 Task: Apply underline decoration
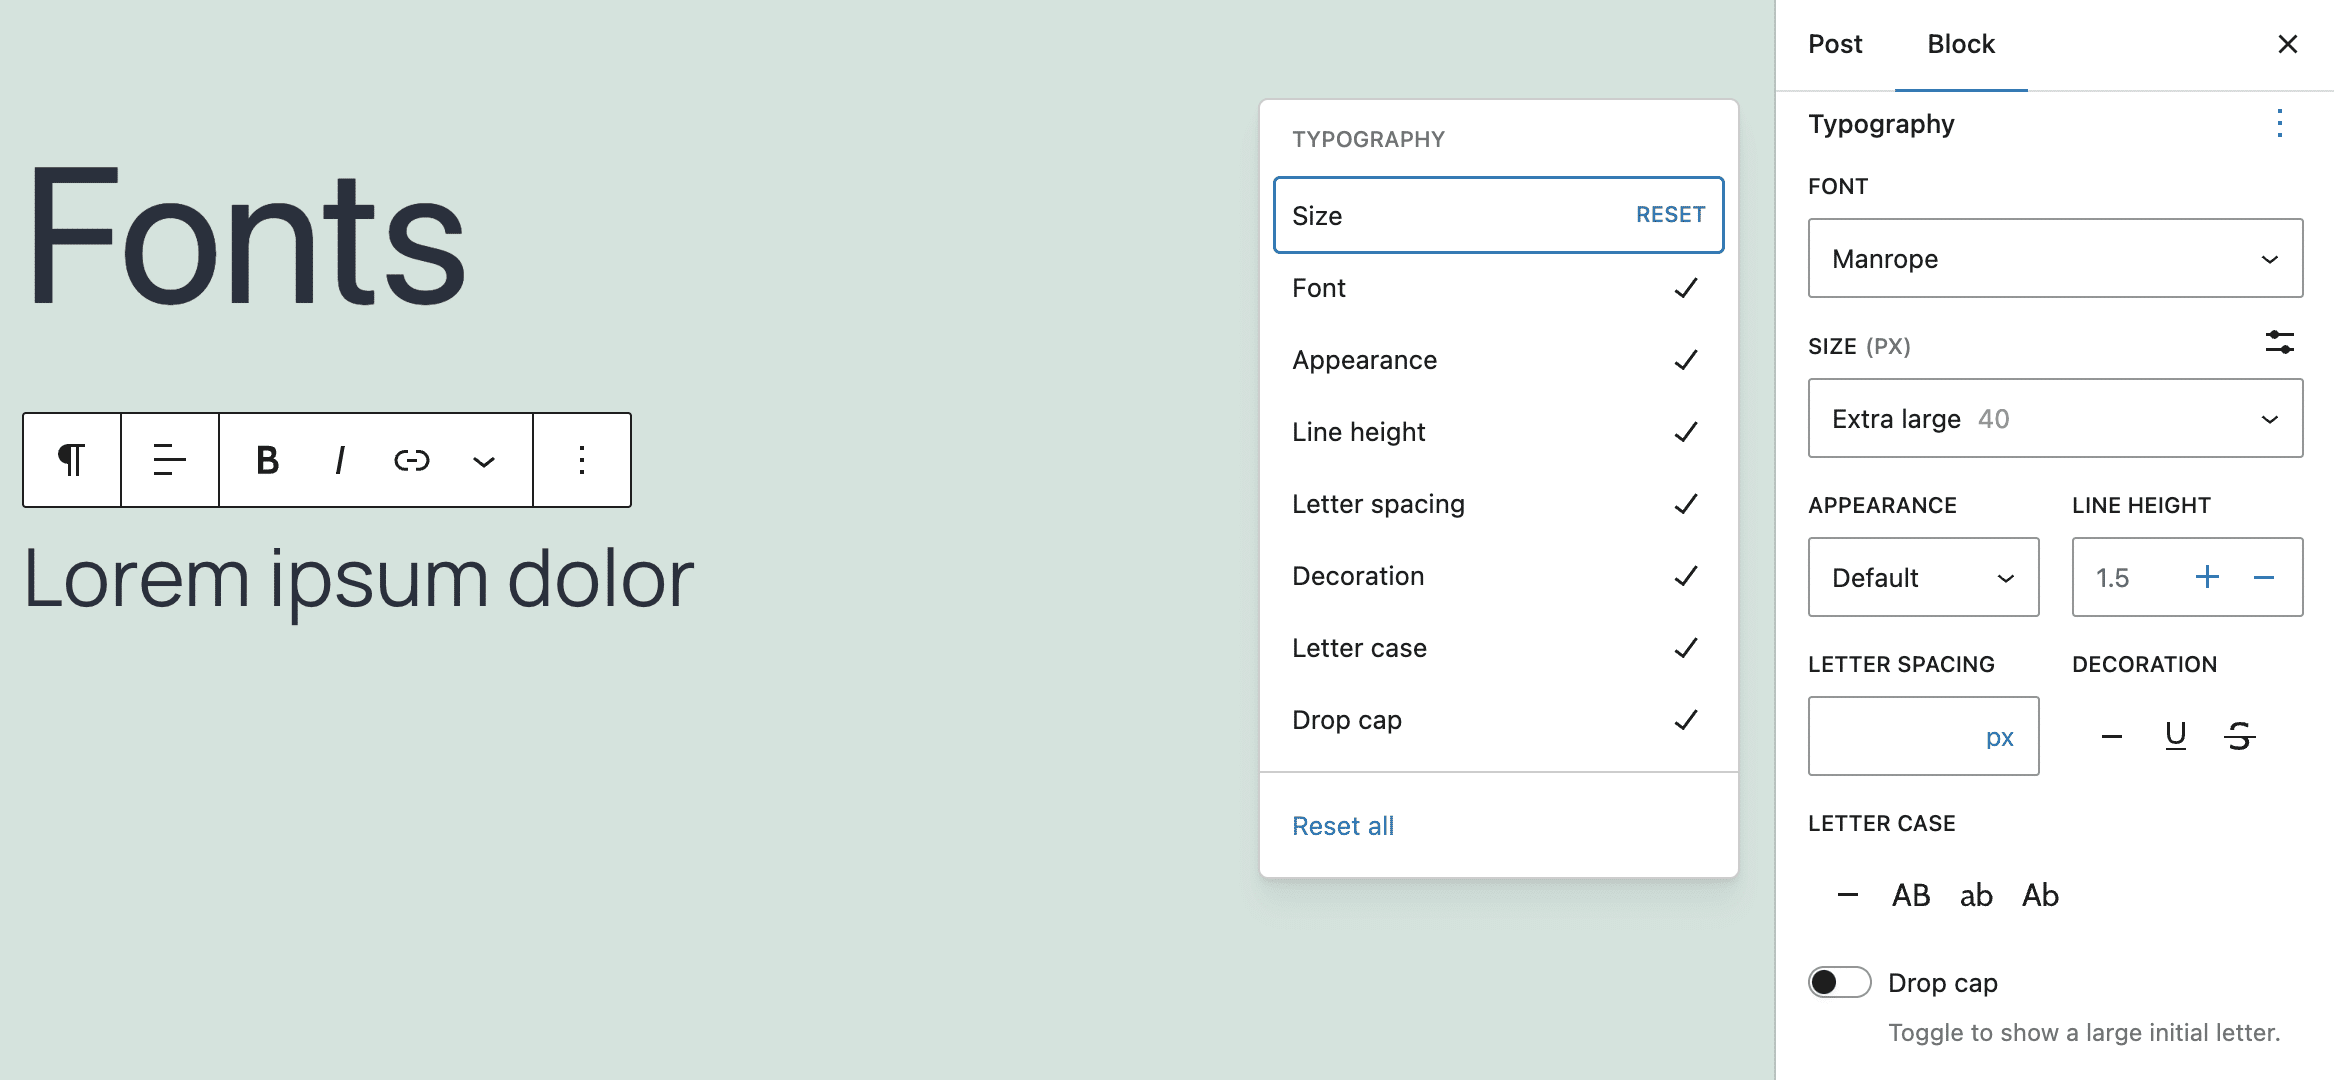(2175, 736)
